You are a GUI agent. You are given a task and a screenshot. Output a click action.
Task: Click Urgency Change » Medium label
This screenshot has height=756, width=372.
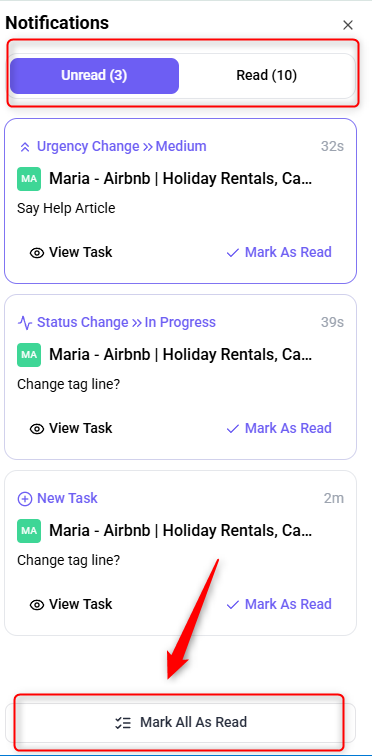(121, 146)
